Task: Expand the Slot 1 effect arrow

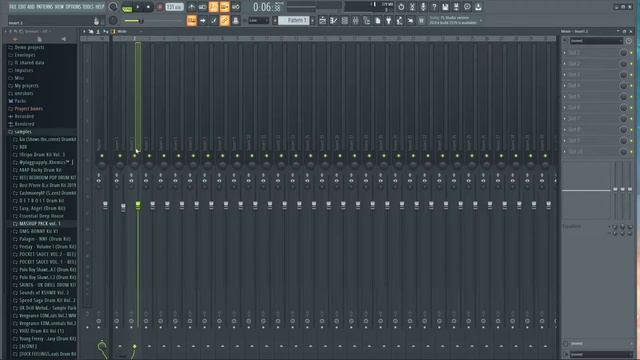Action: point(565,53)
